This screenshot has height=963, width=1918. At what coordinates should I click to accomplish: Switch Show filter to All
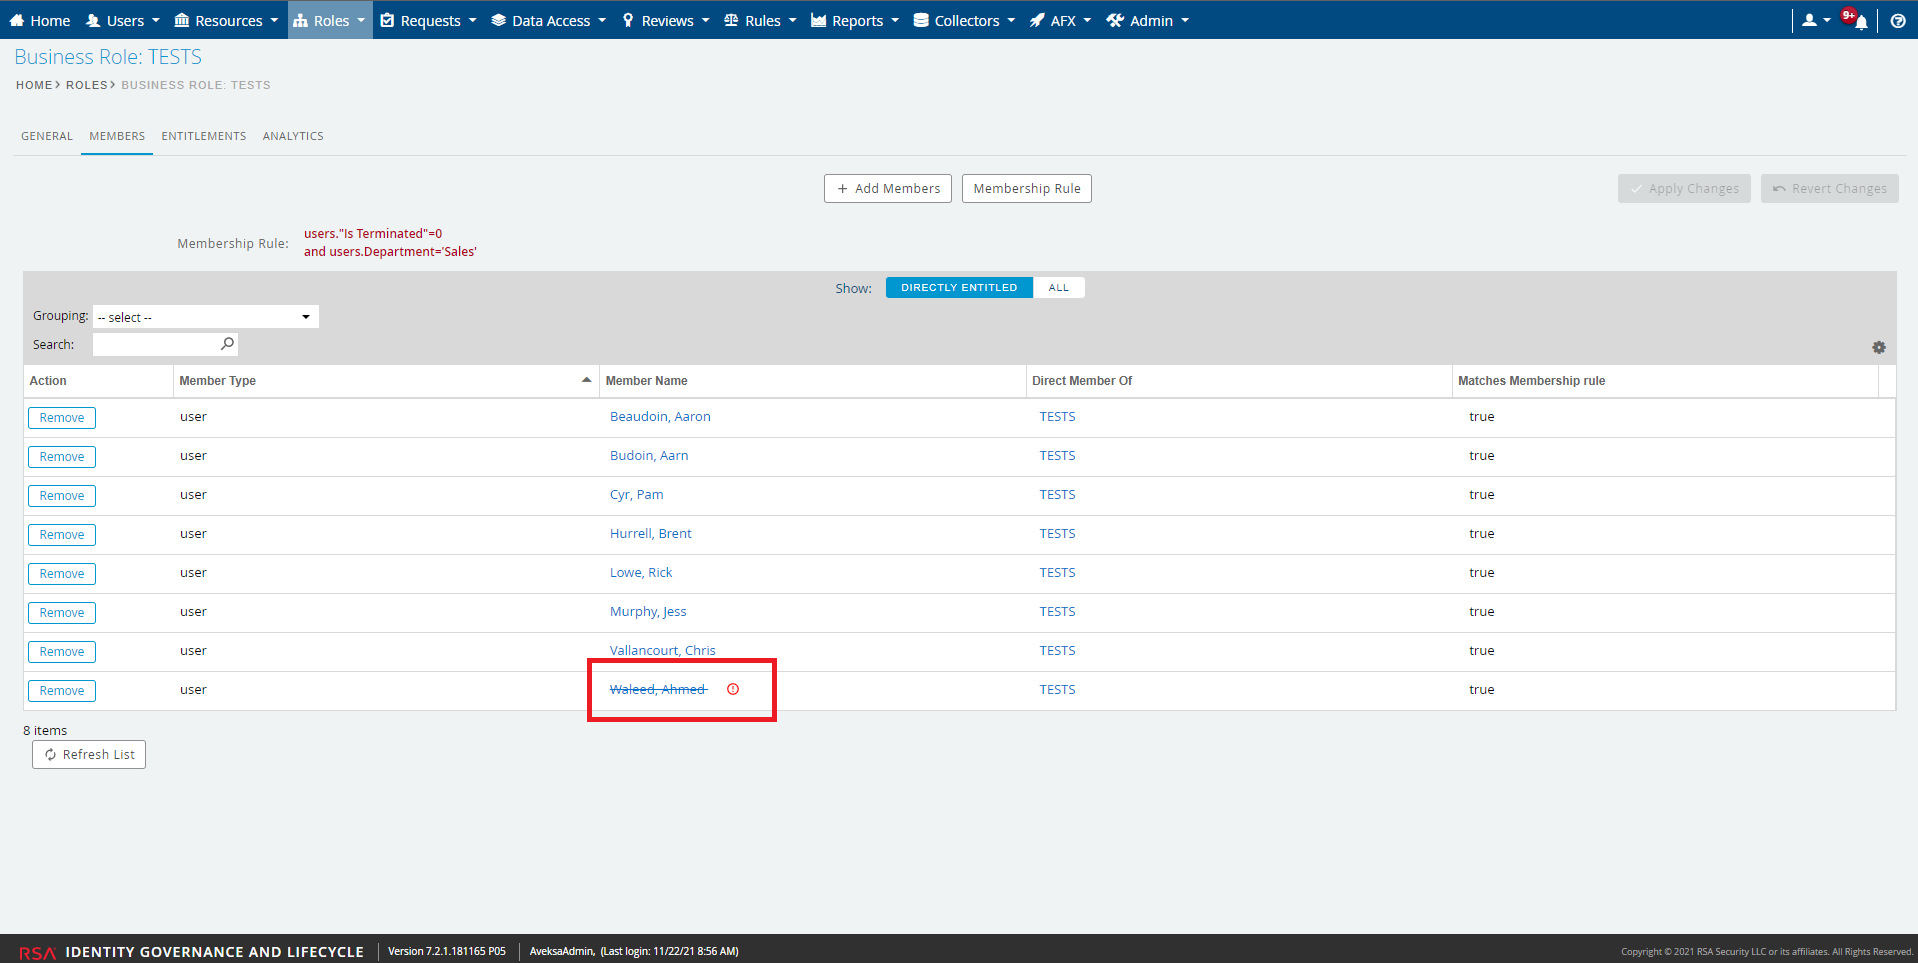1058,288
